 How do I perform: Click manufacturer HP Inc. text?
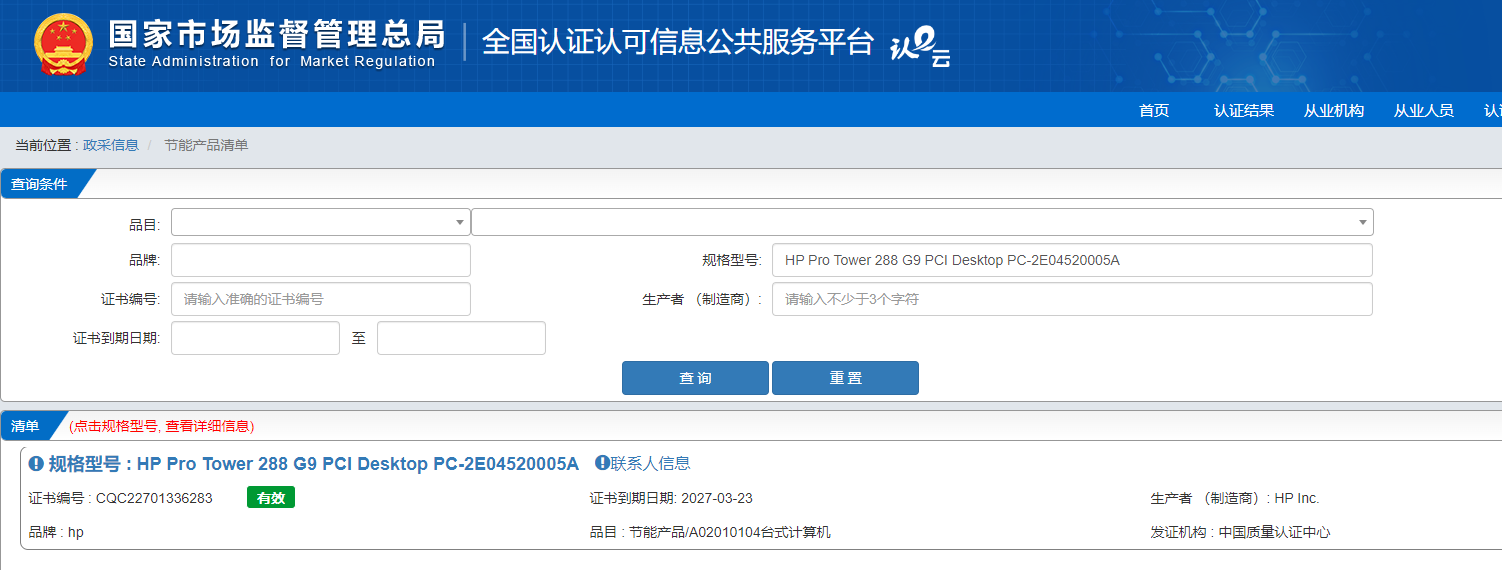(x=1297, y=498)
